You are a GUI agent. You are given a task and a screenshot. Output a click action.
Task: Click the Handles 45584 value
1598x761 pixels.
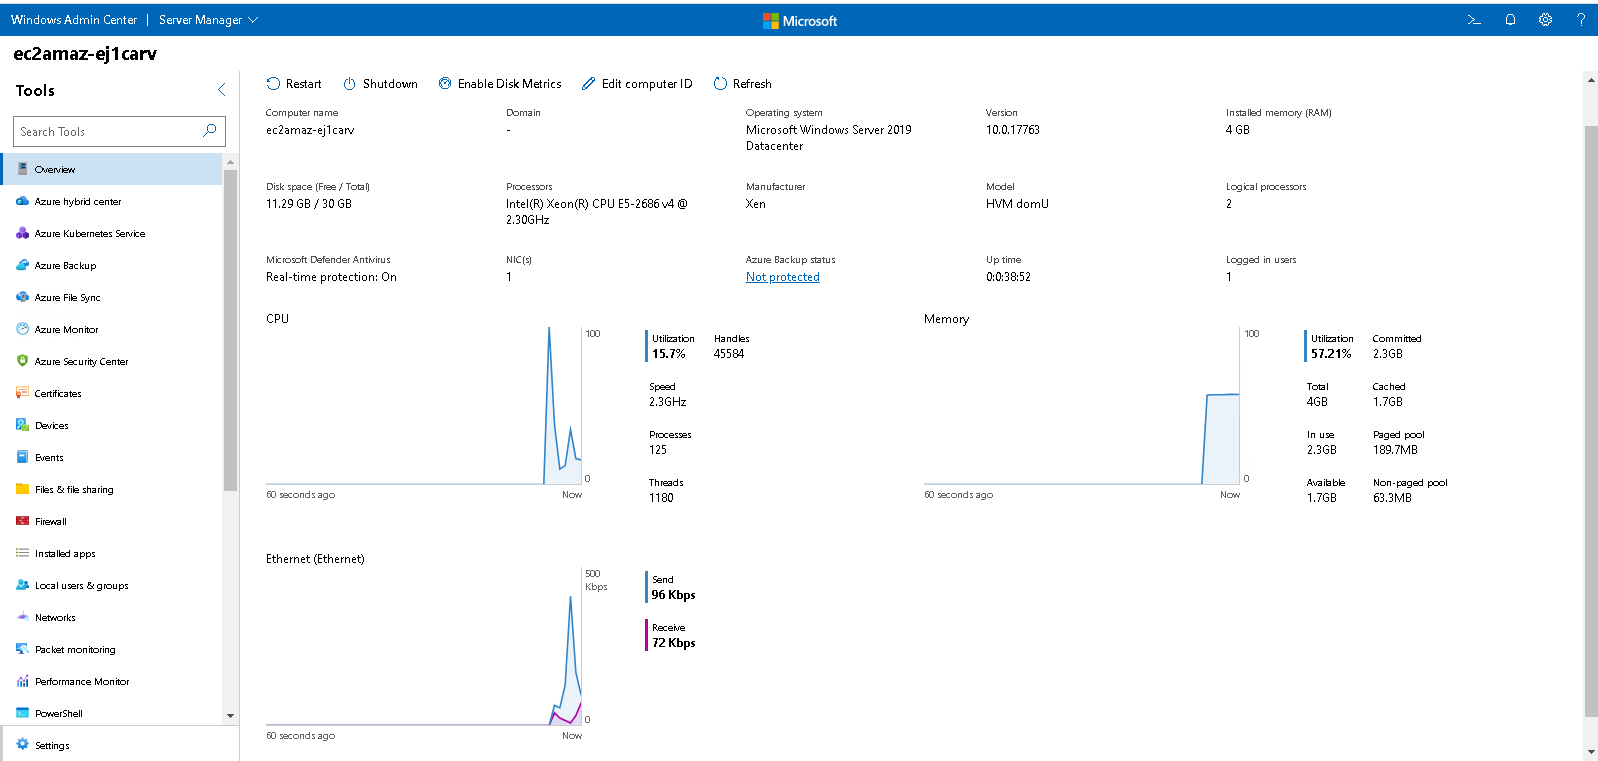pyautogui.click(x=729, y=354)
